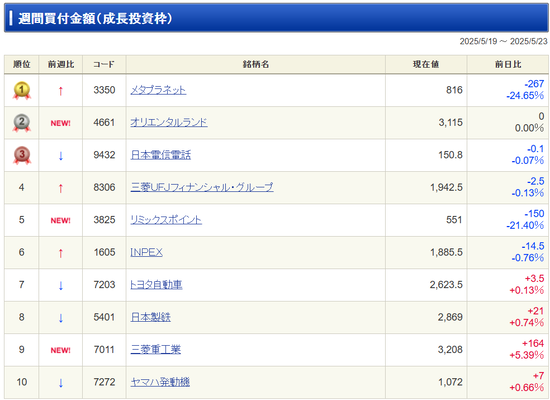This screenshot has height=400, width=550.
Task: Click the 週間買付金額 title banner
Action: (276, 18)
